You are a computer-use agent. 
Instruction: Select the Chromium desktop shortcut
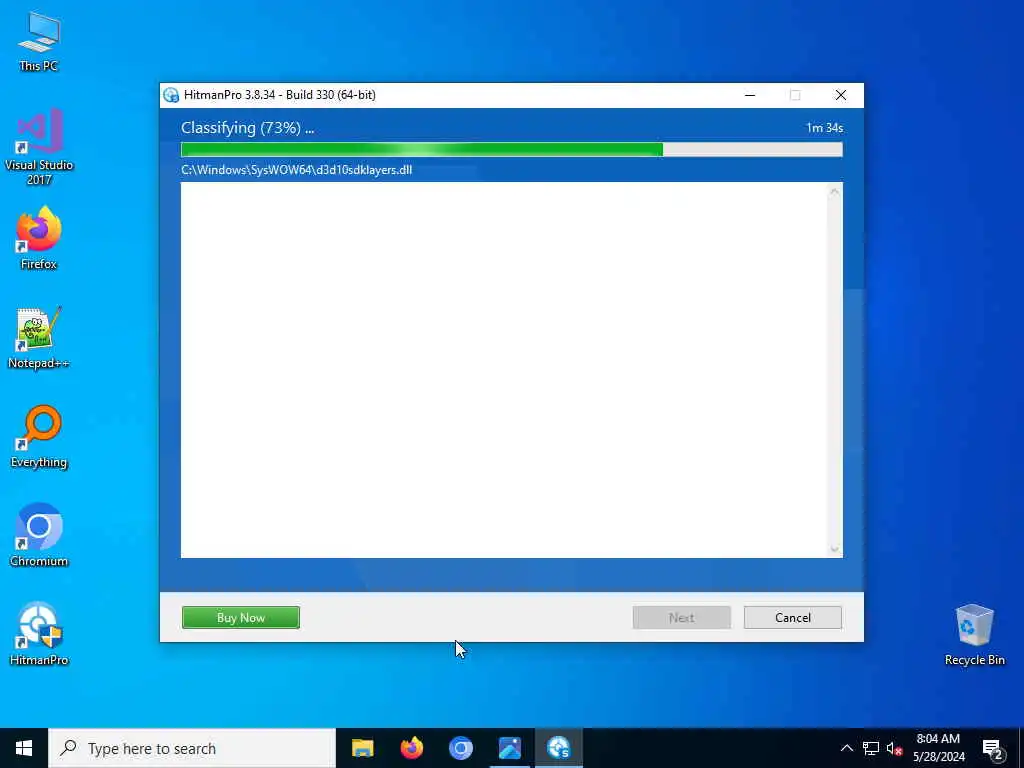tap(39, 535)
